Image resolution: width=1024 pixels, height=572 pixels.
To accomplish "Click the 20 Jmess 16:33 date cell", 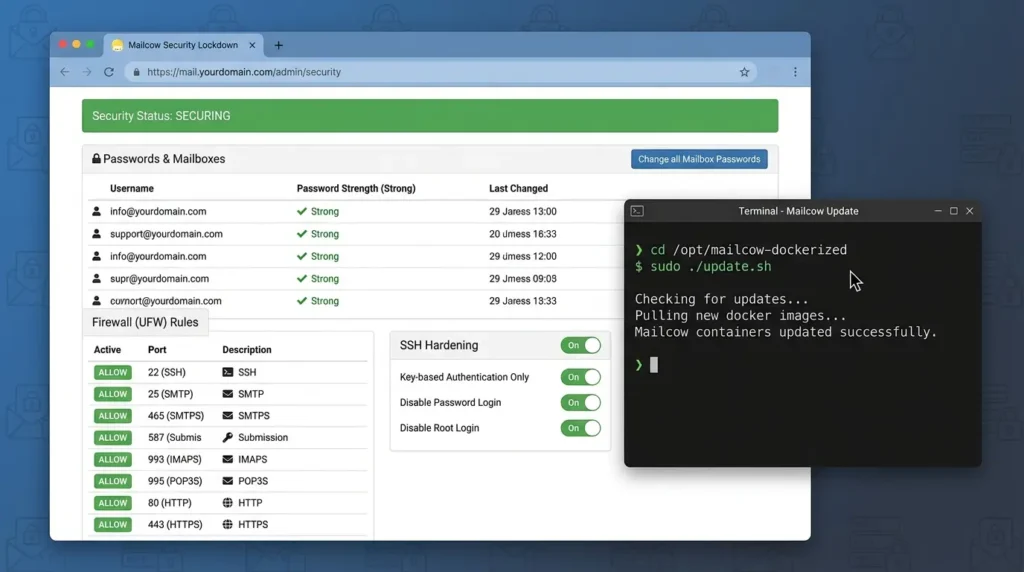I will (x=522, y=234).
